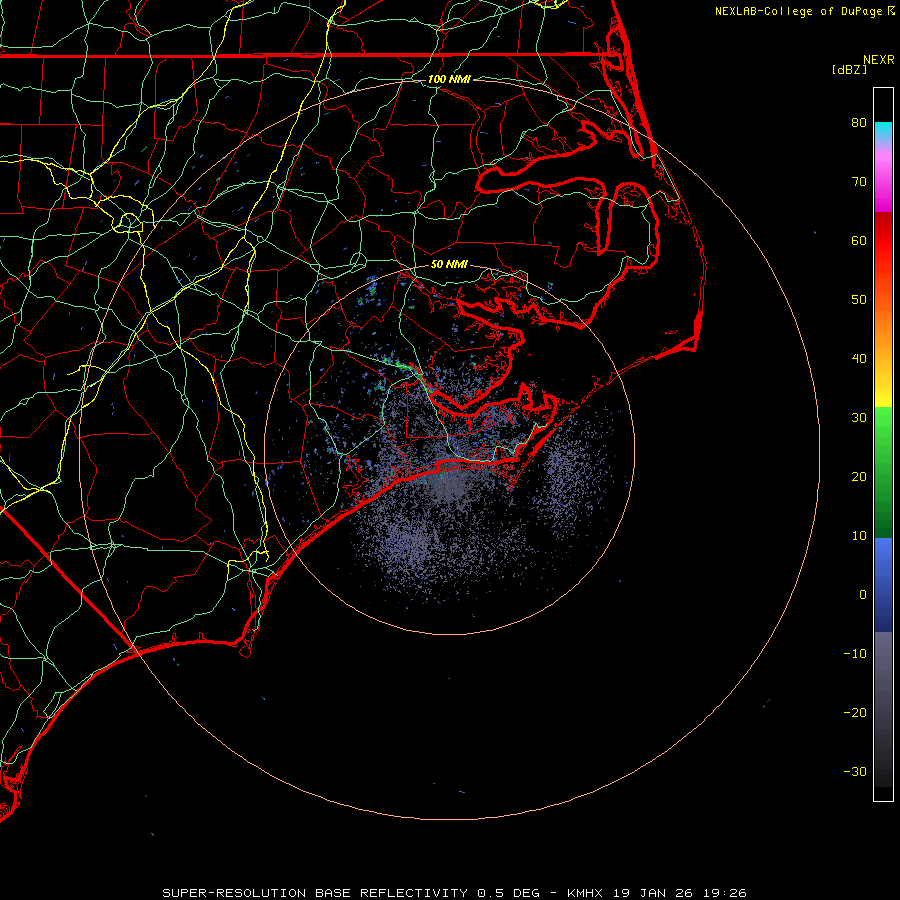900x900 pixels.
Task: Click the 50 NMI range ring label
Action: (449, 264)
